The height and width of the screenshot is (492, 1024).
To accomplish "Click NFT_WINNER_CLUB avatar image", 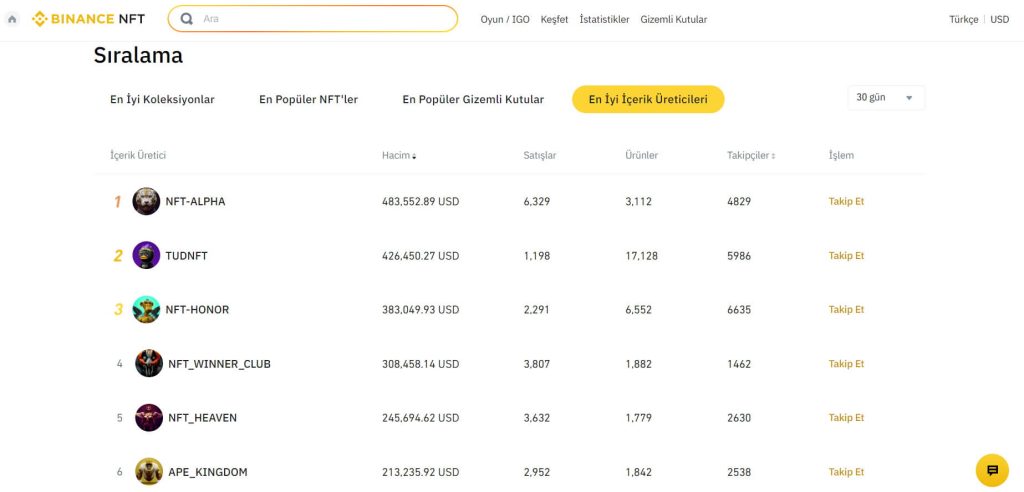I will [x=149, y=363].
